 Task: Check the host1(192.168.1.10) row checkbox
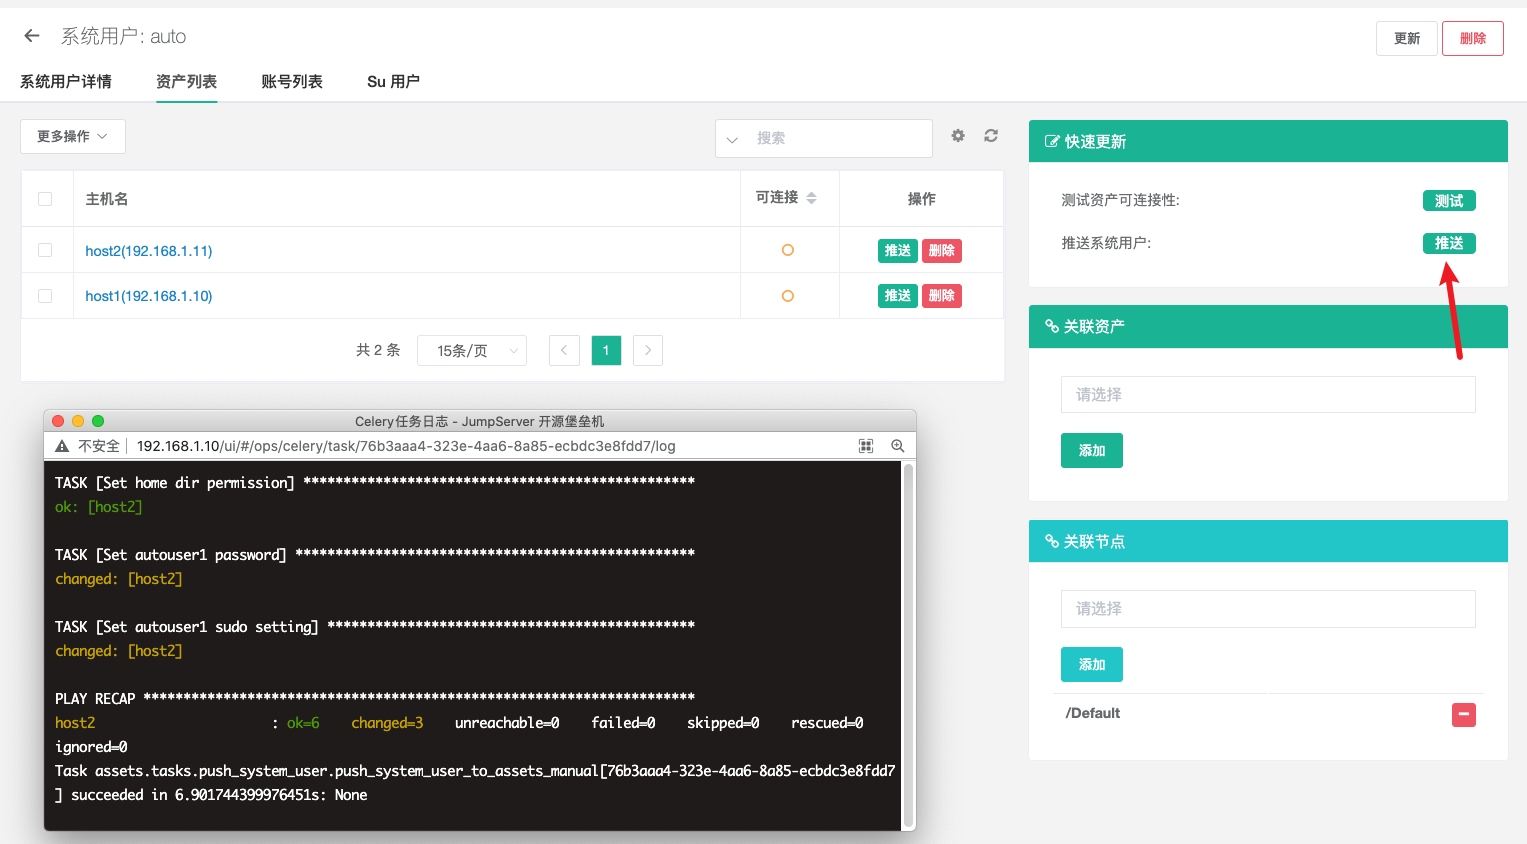pos(45,296)
